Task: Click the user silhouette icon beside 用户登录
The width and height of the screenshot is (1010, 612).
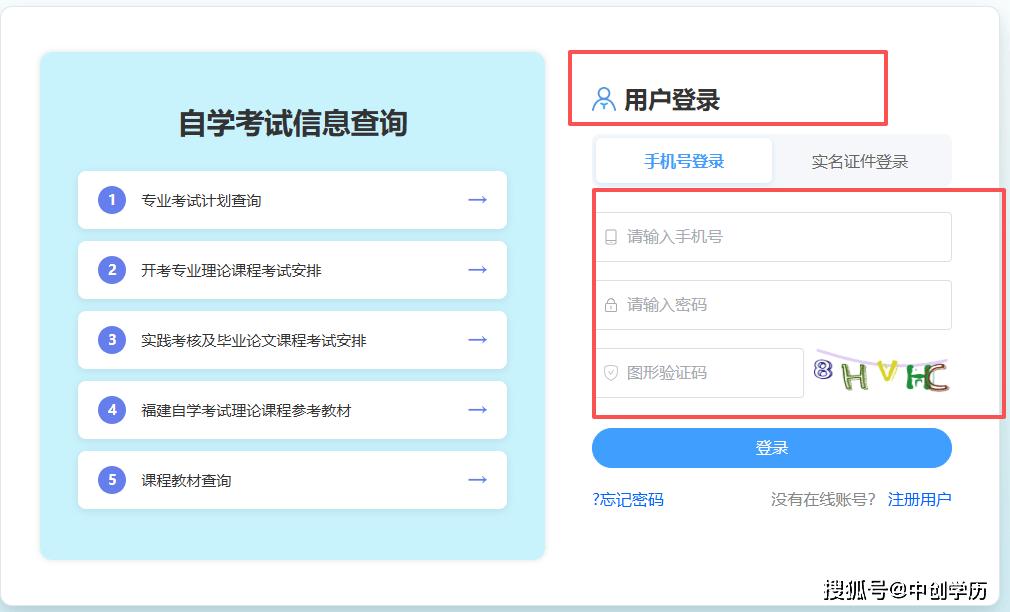Action: click(602, 97)
